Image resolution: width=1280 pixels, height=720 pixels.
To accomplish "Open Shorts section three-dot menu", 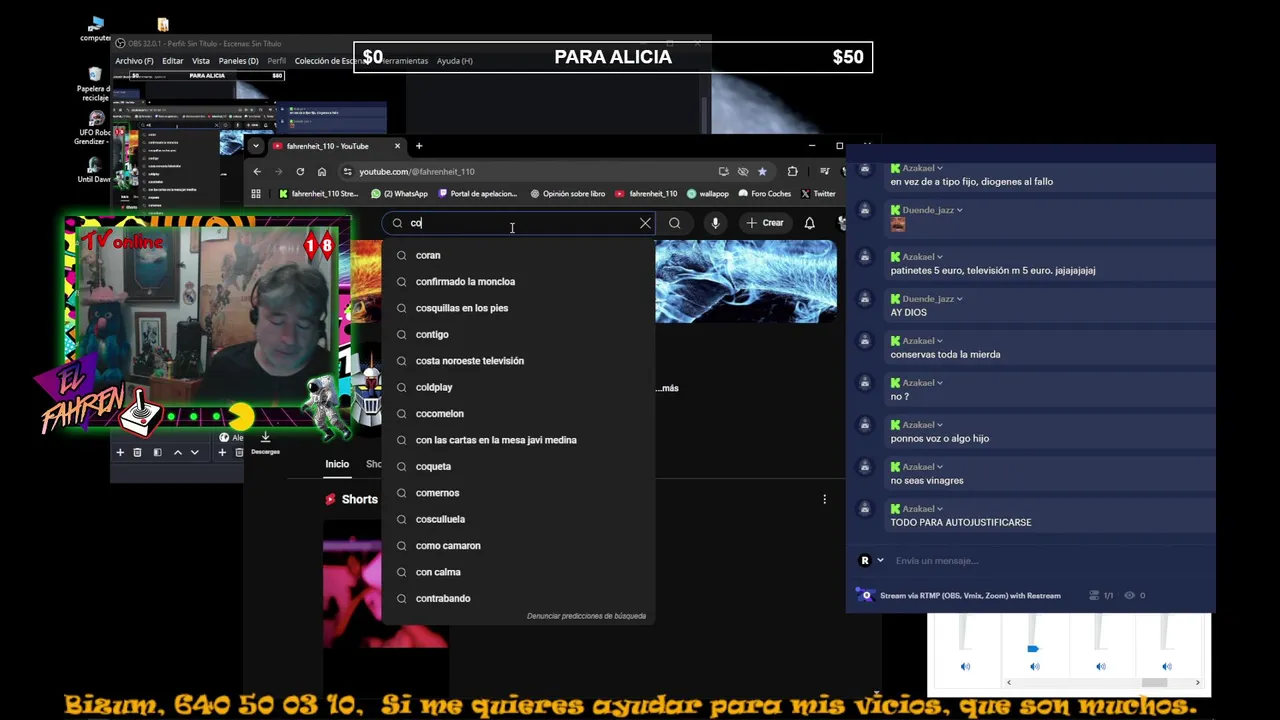I will [825, 499].
